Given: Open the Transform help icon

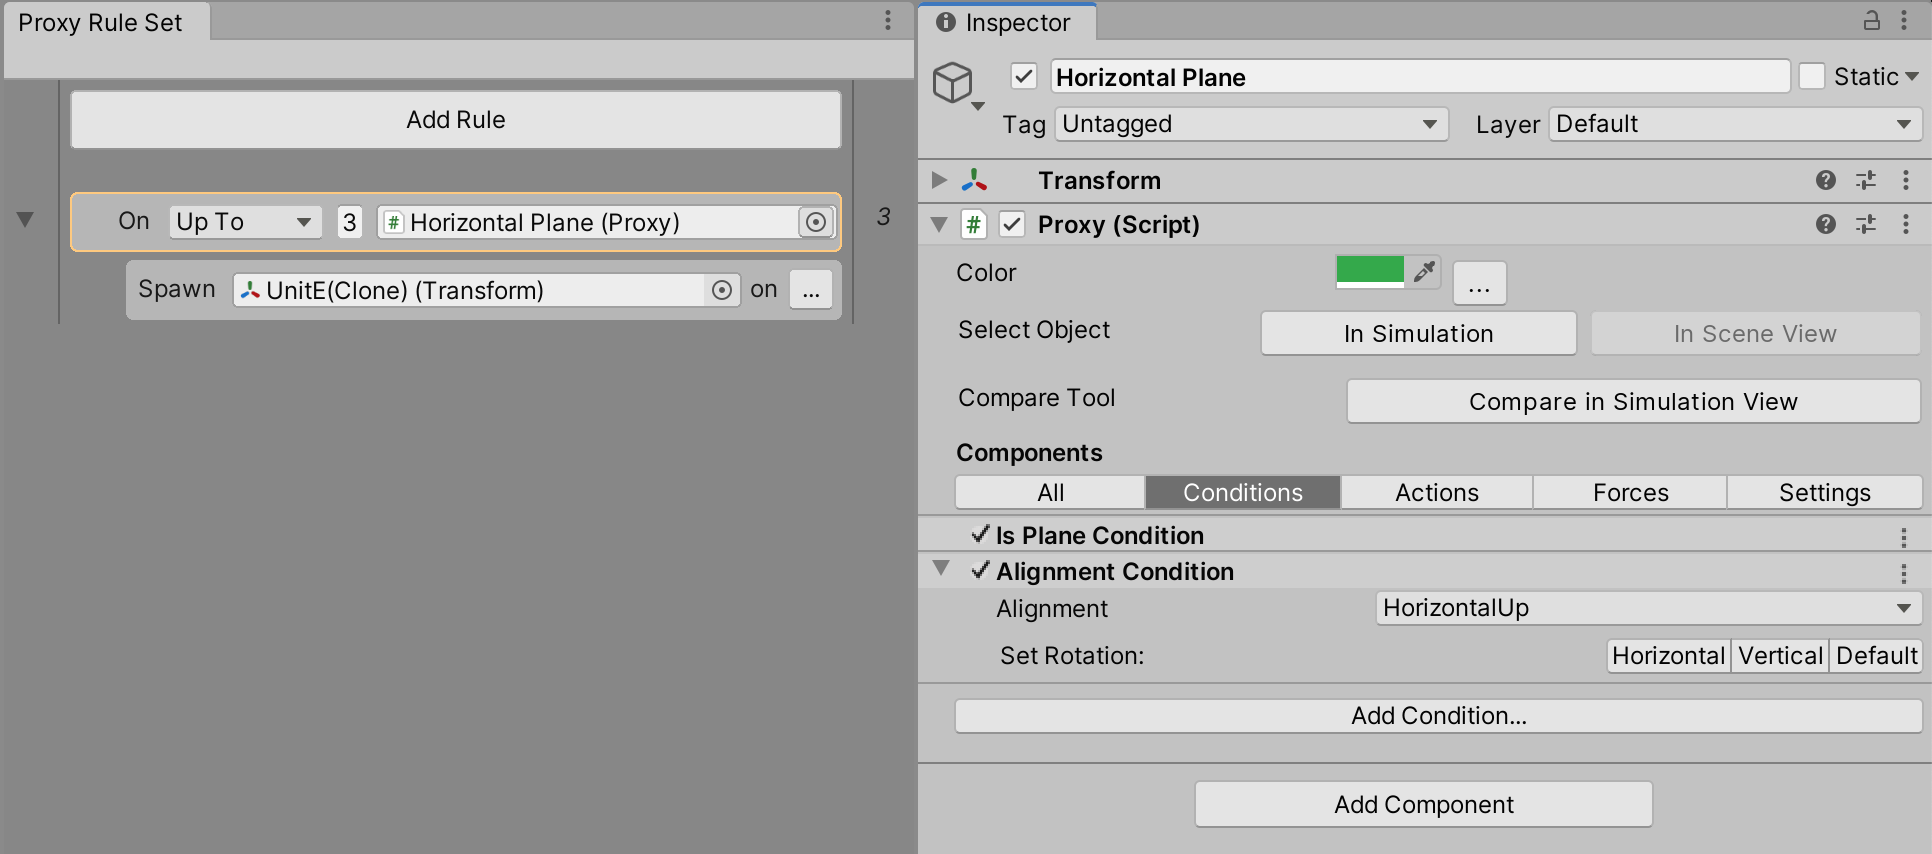Looking at the screenshot, I should tap(1825, 180).
